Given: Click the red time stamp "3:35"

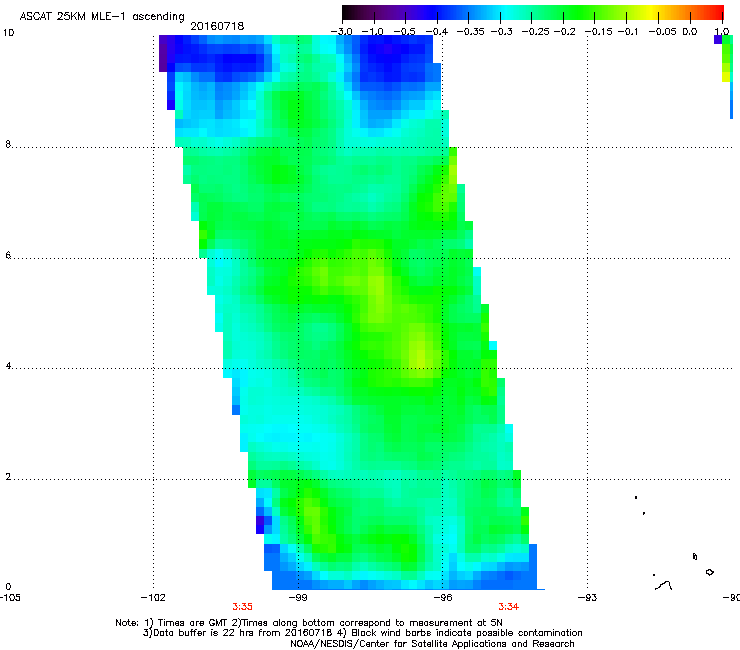Looking at the screenshot, I should (242, 607).
